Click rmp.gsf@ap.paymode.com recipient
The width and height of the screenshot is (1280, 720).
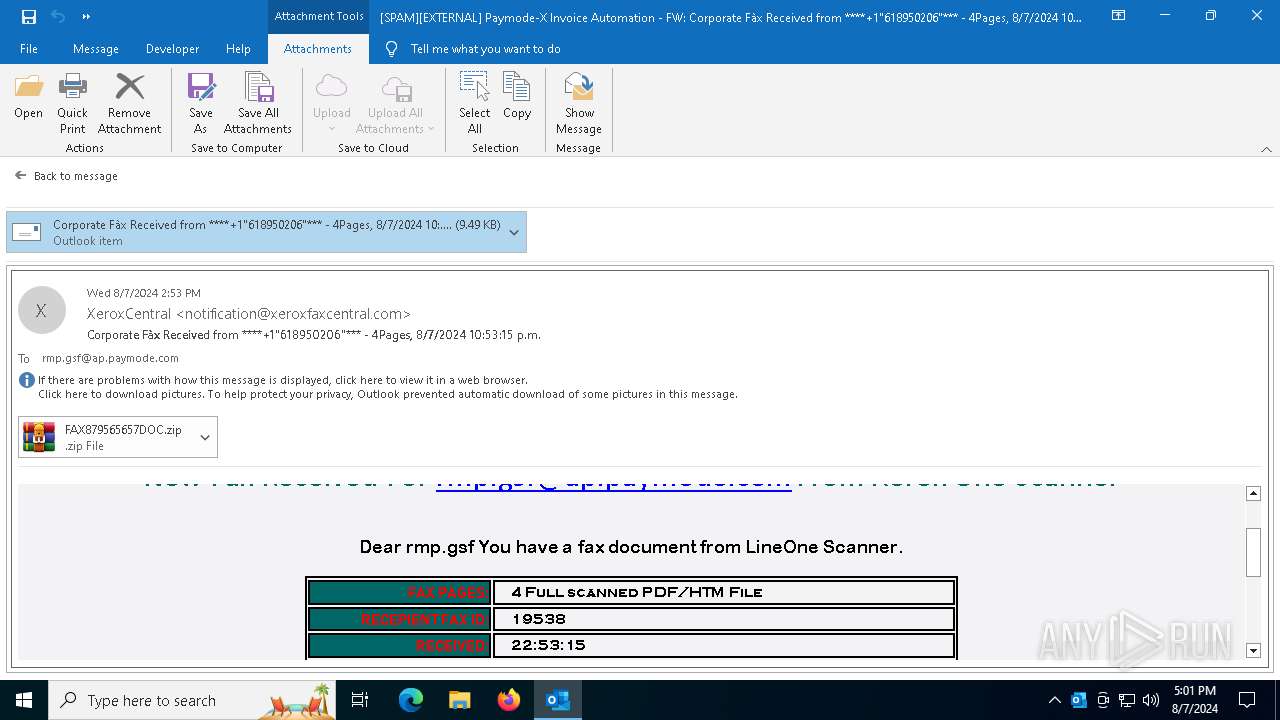[110, 358]
